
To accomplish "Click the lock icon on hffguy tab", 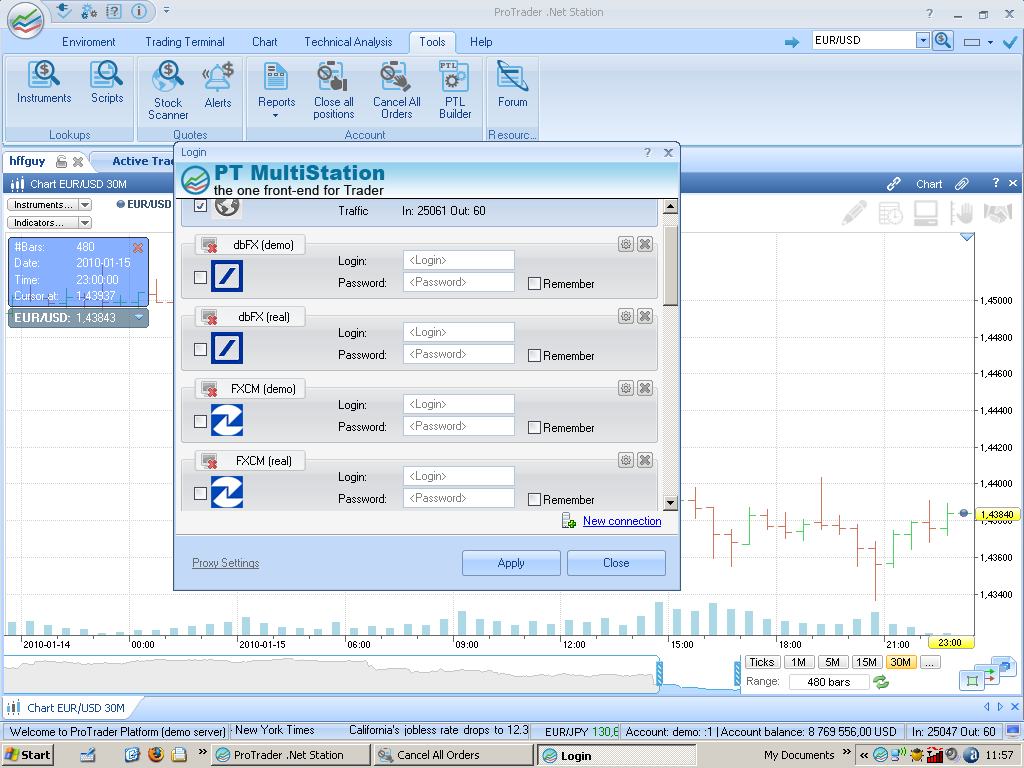I will 61,161.
